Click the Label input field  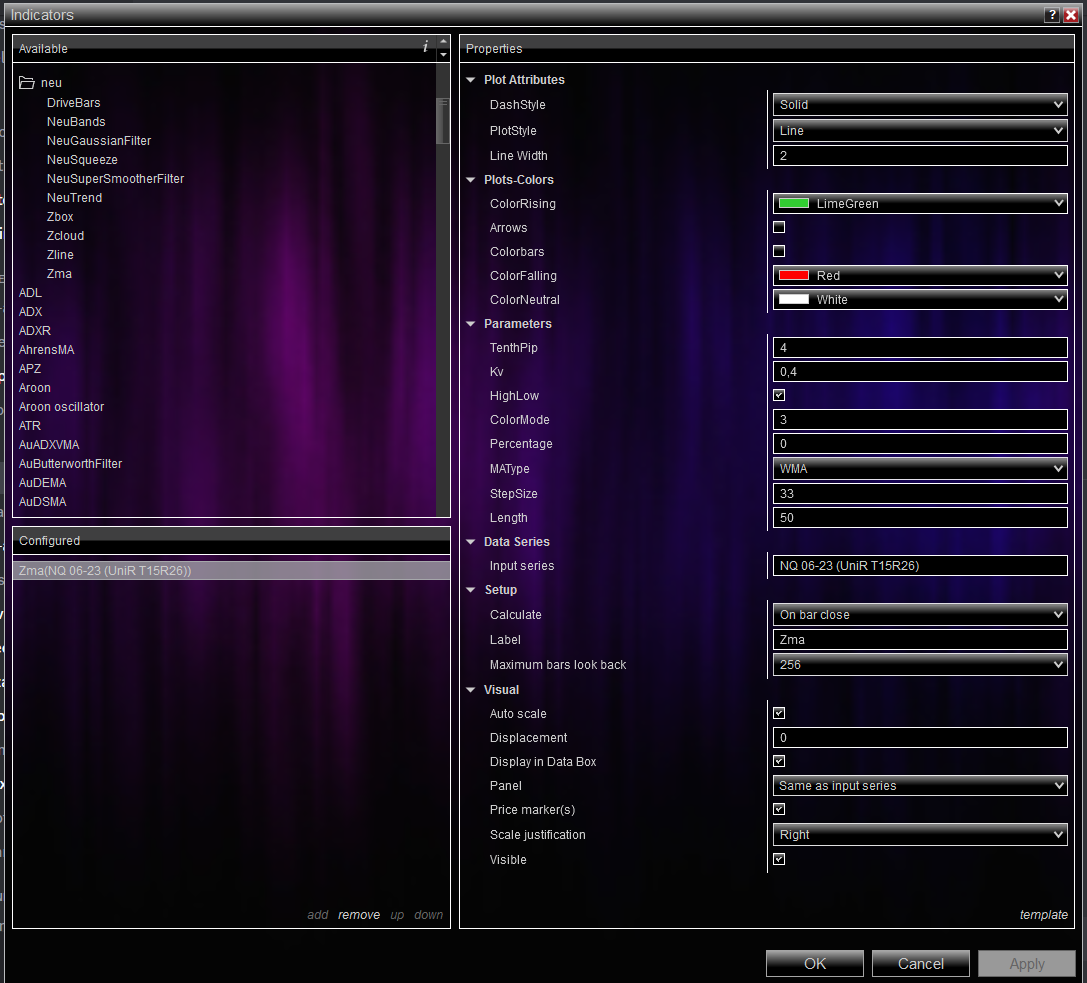[x=920, y=640]
